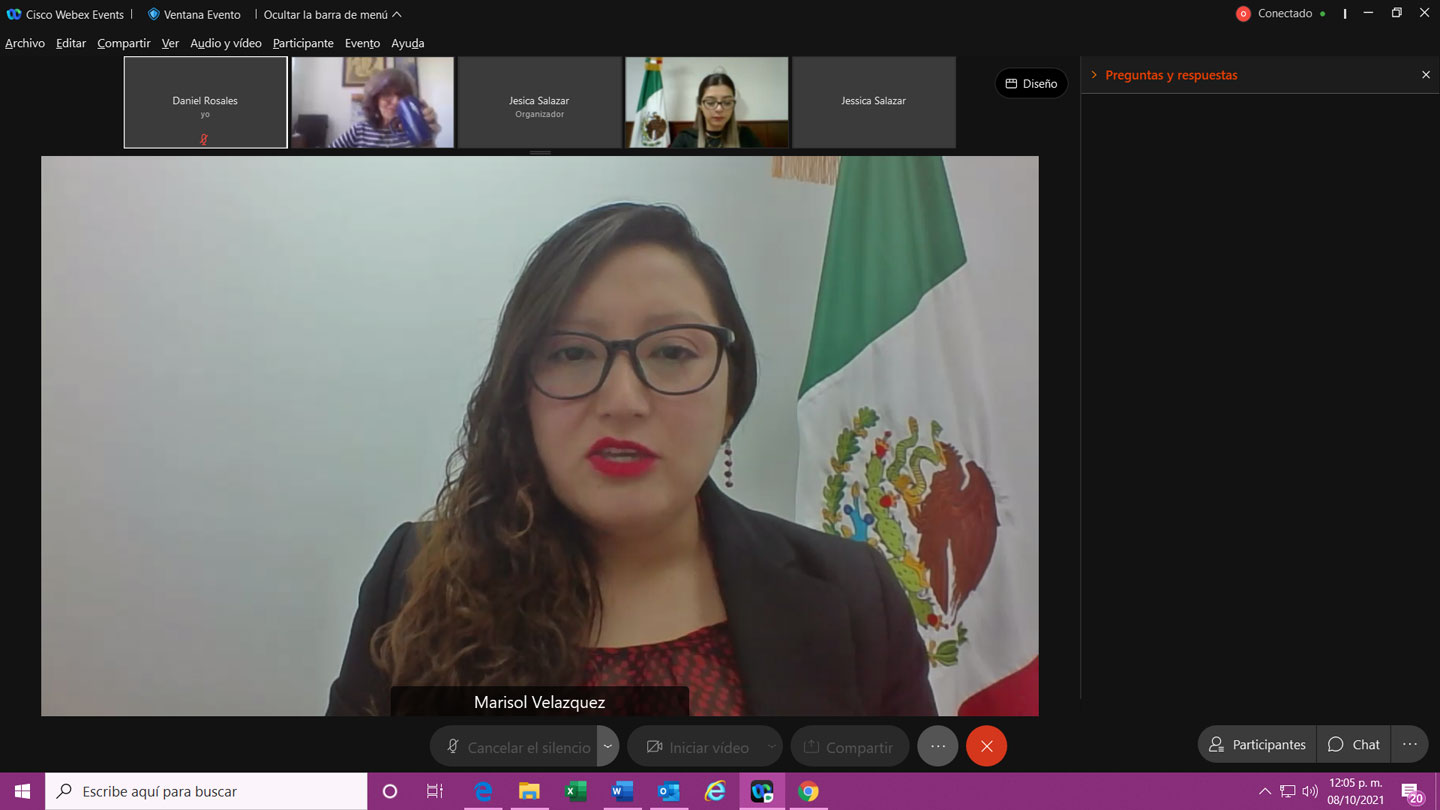This screenshot has width=1440, height=810.
Task: Open the Evento menu
Action: click(362, 43)
